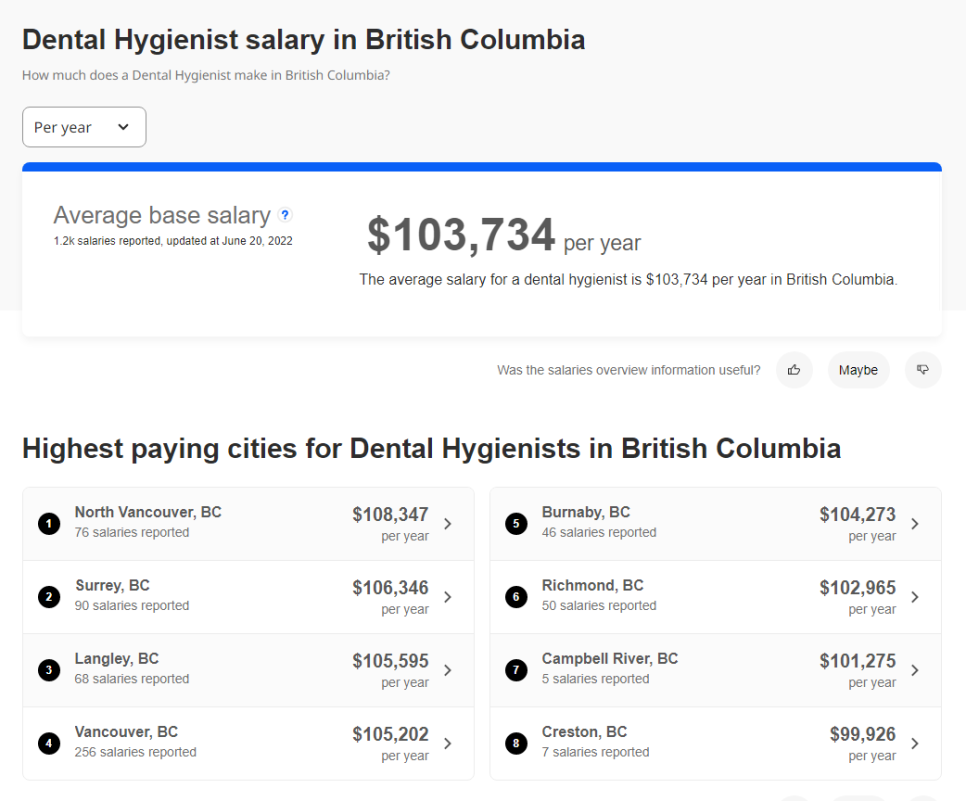The image size is (966, 801).
Task: Expand North Vancouver salary details arrow
Action: 448,523
